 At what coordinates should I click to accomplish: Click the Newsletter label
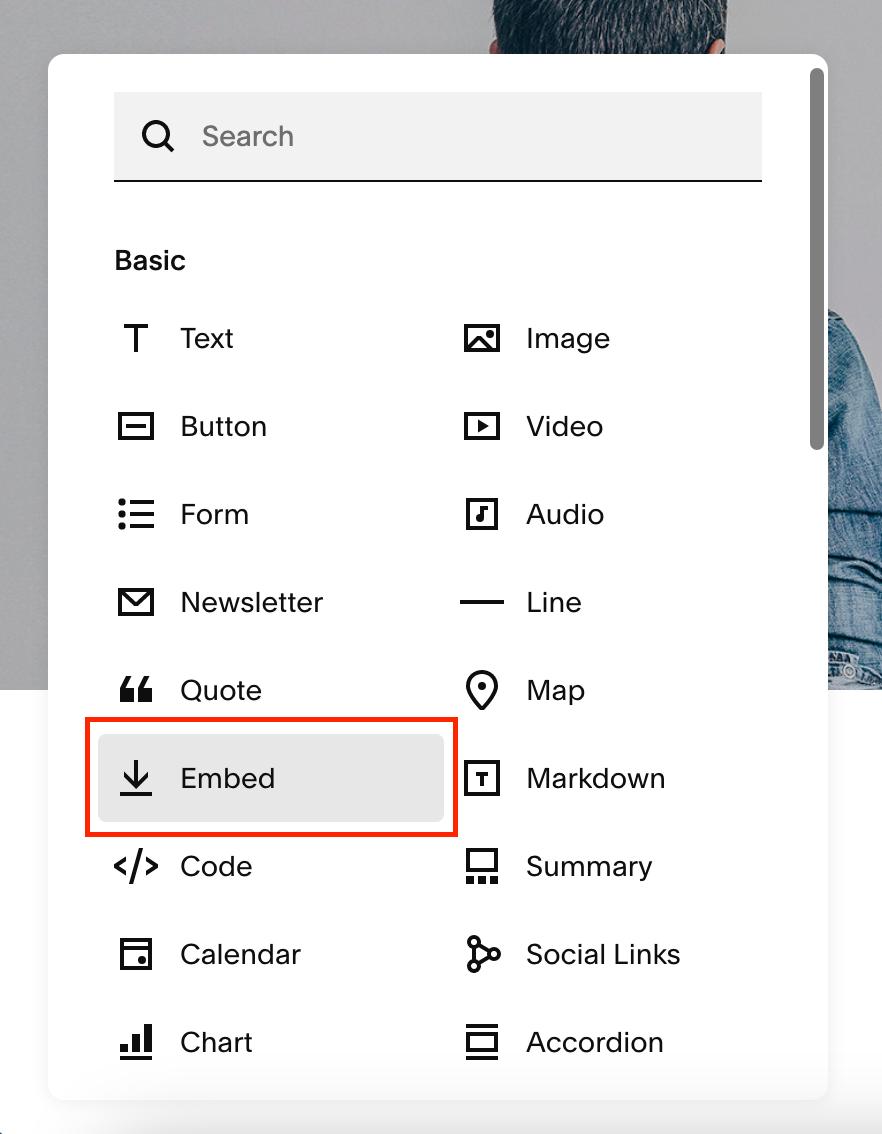[252, 602]
